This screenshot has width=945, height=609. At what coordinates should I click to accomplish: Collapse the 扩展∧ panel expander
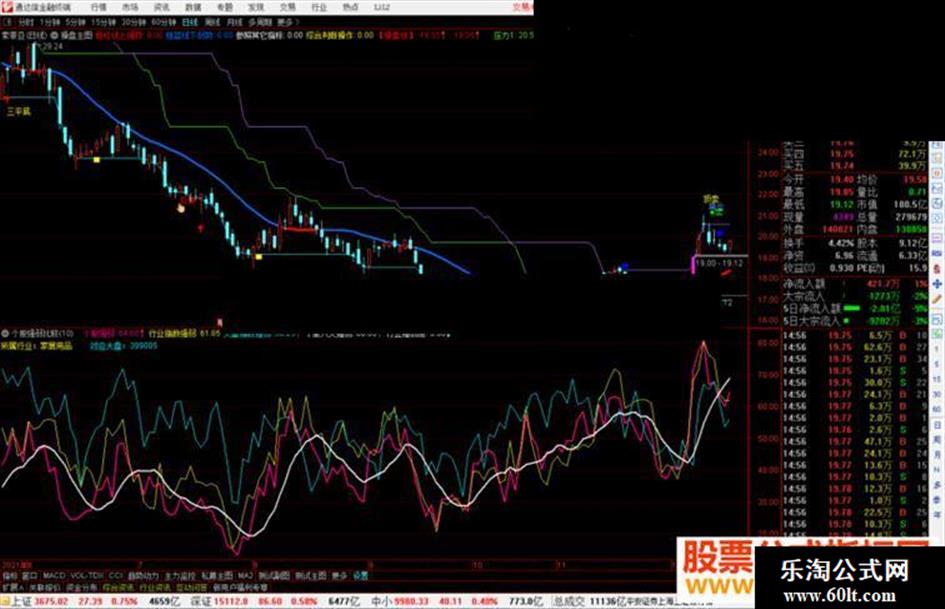[13, 587]
